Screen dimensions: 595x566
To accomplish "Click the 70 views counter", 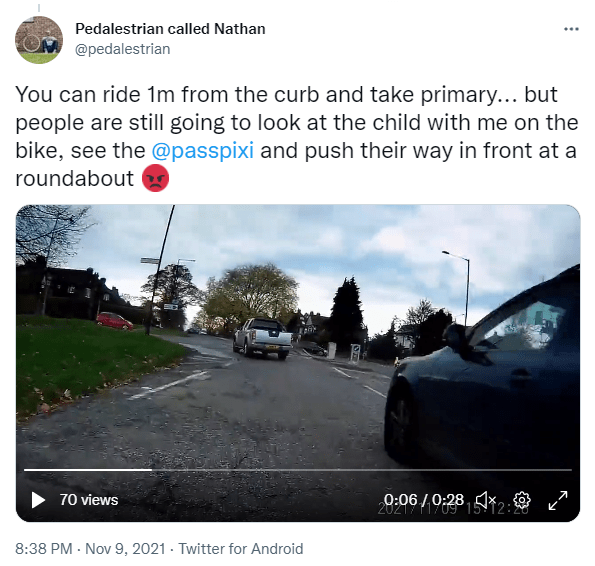I will [x=89, y=500].
